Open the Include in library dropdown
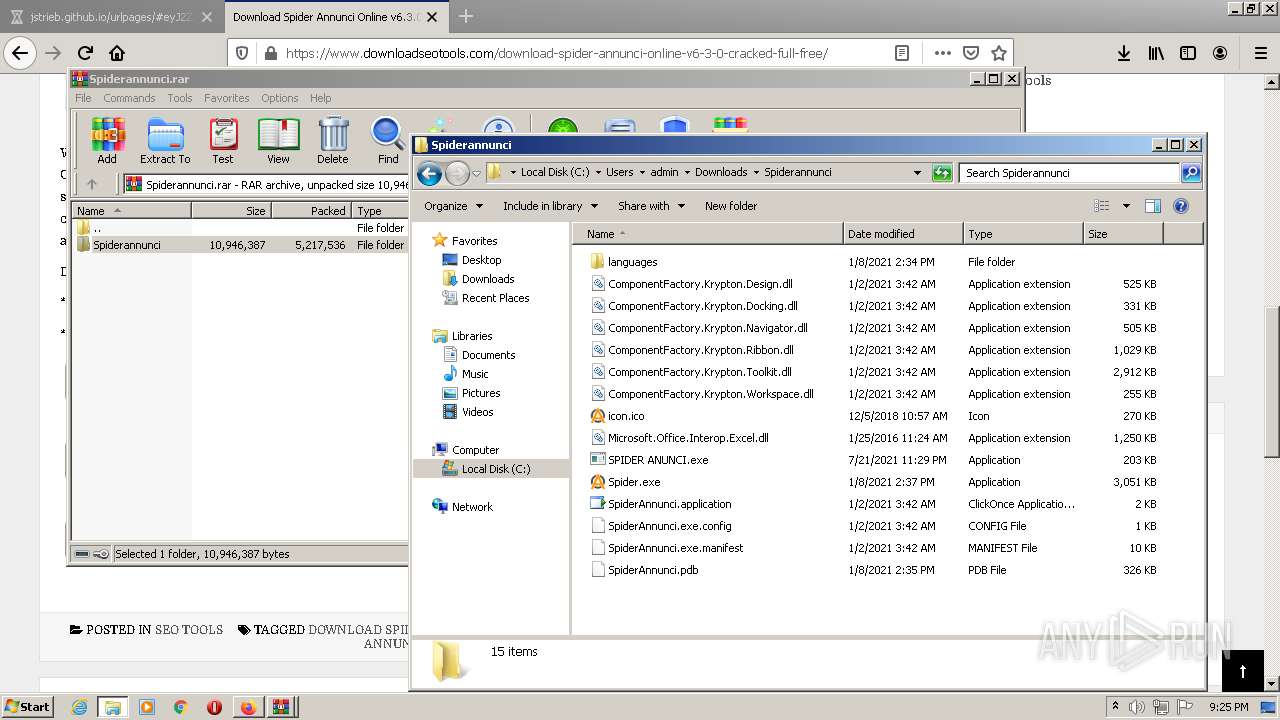 point(550,206)
